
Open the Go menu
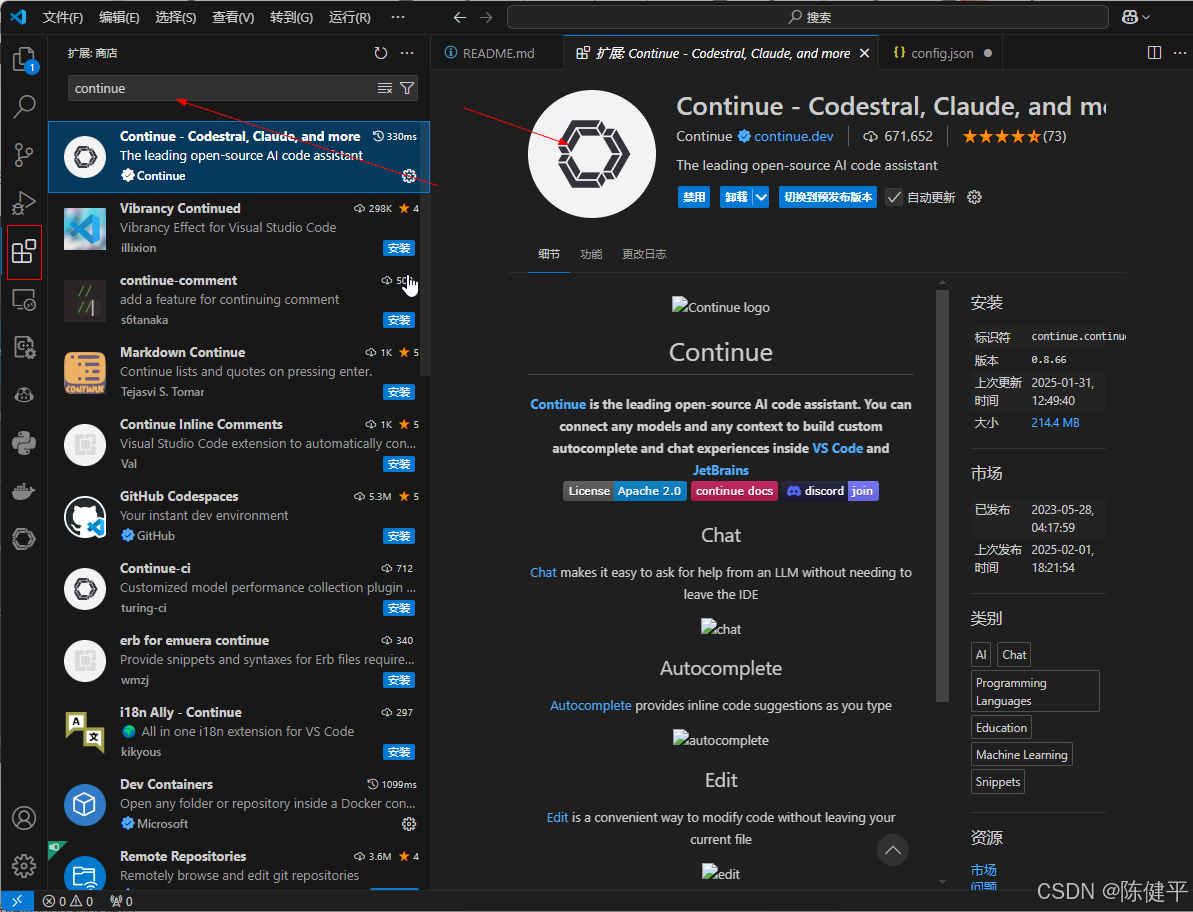pyautogui.click(x=291, y=17)
